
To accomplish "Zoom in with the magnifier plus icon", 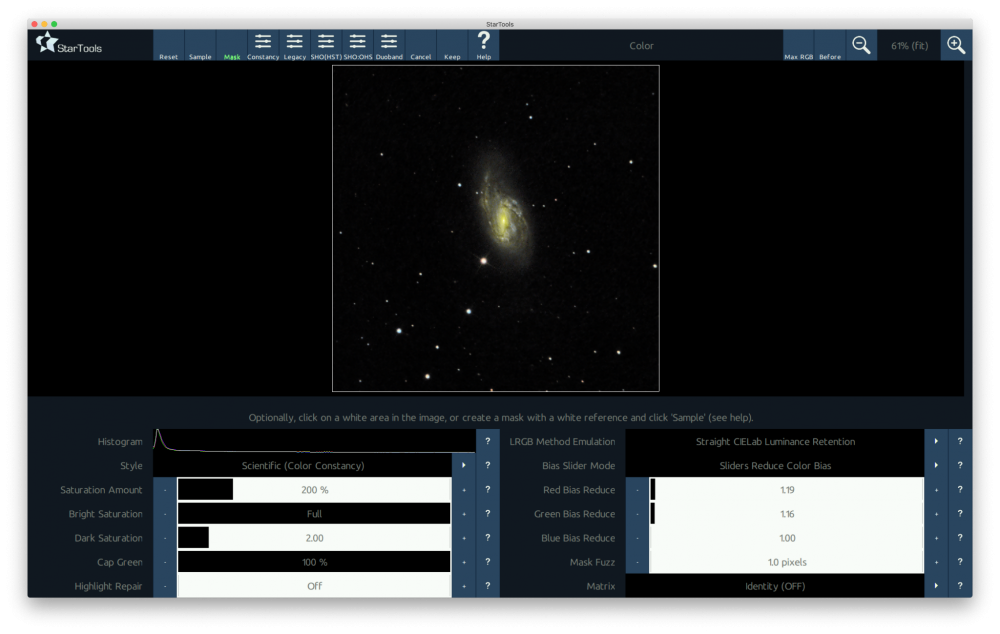I will pyautogui.click(x=956, y=45).
